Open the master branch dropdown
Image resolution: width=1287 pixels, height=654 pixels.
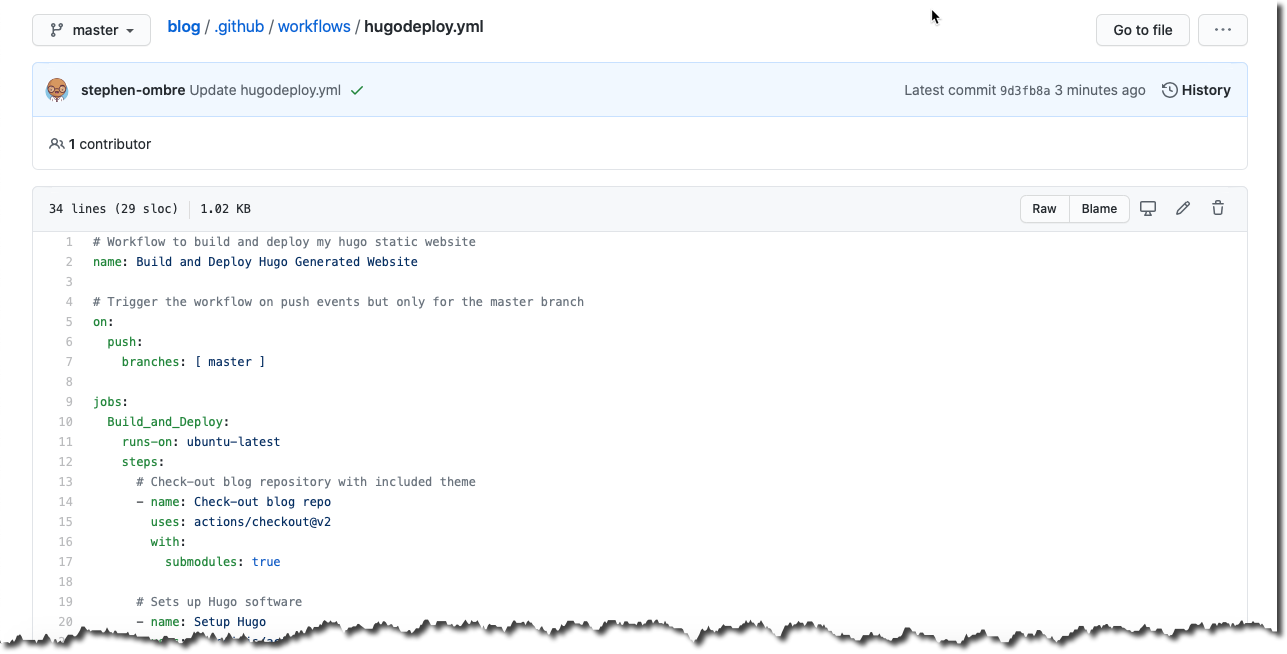[91, 30]
